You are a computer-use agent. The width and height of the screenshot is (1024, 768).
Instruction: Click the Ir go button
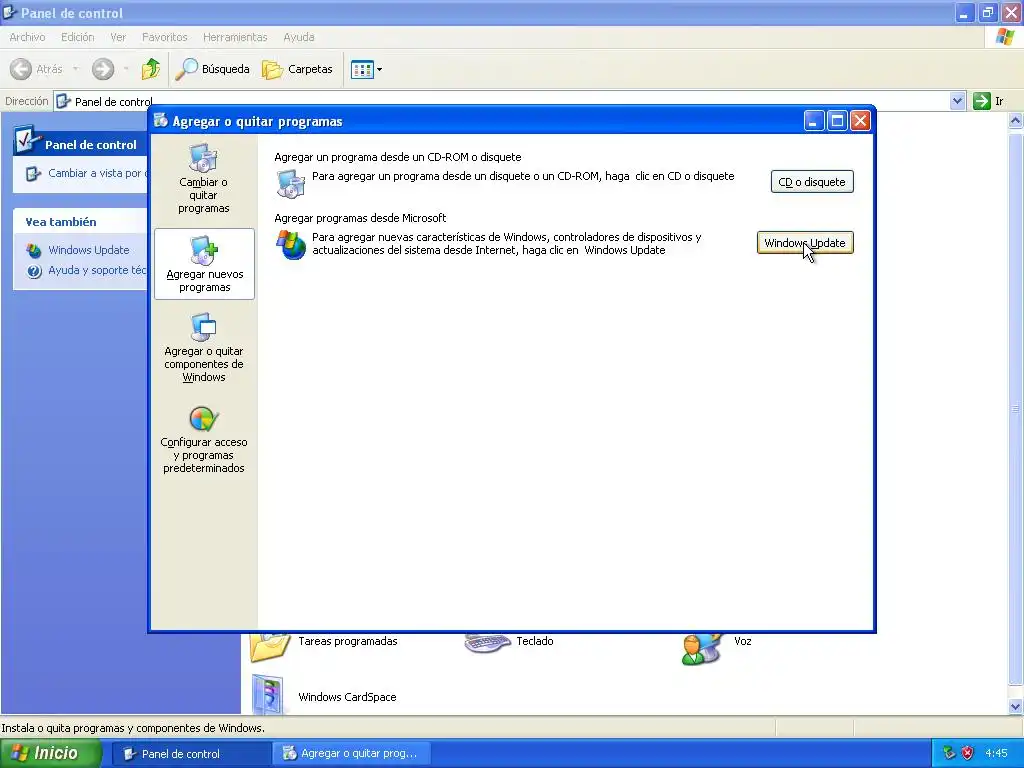tap(988, 101)
